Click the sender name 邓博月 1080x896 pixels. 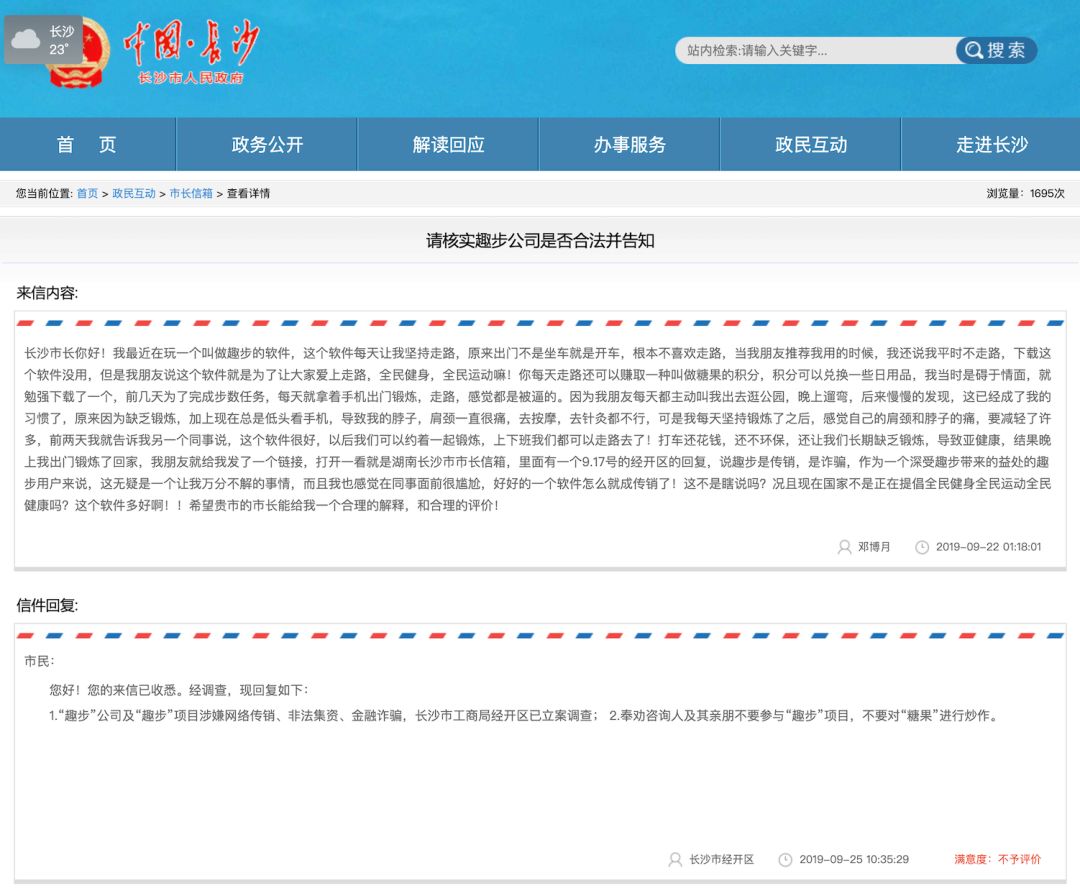874,547
